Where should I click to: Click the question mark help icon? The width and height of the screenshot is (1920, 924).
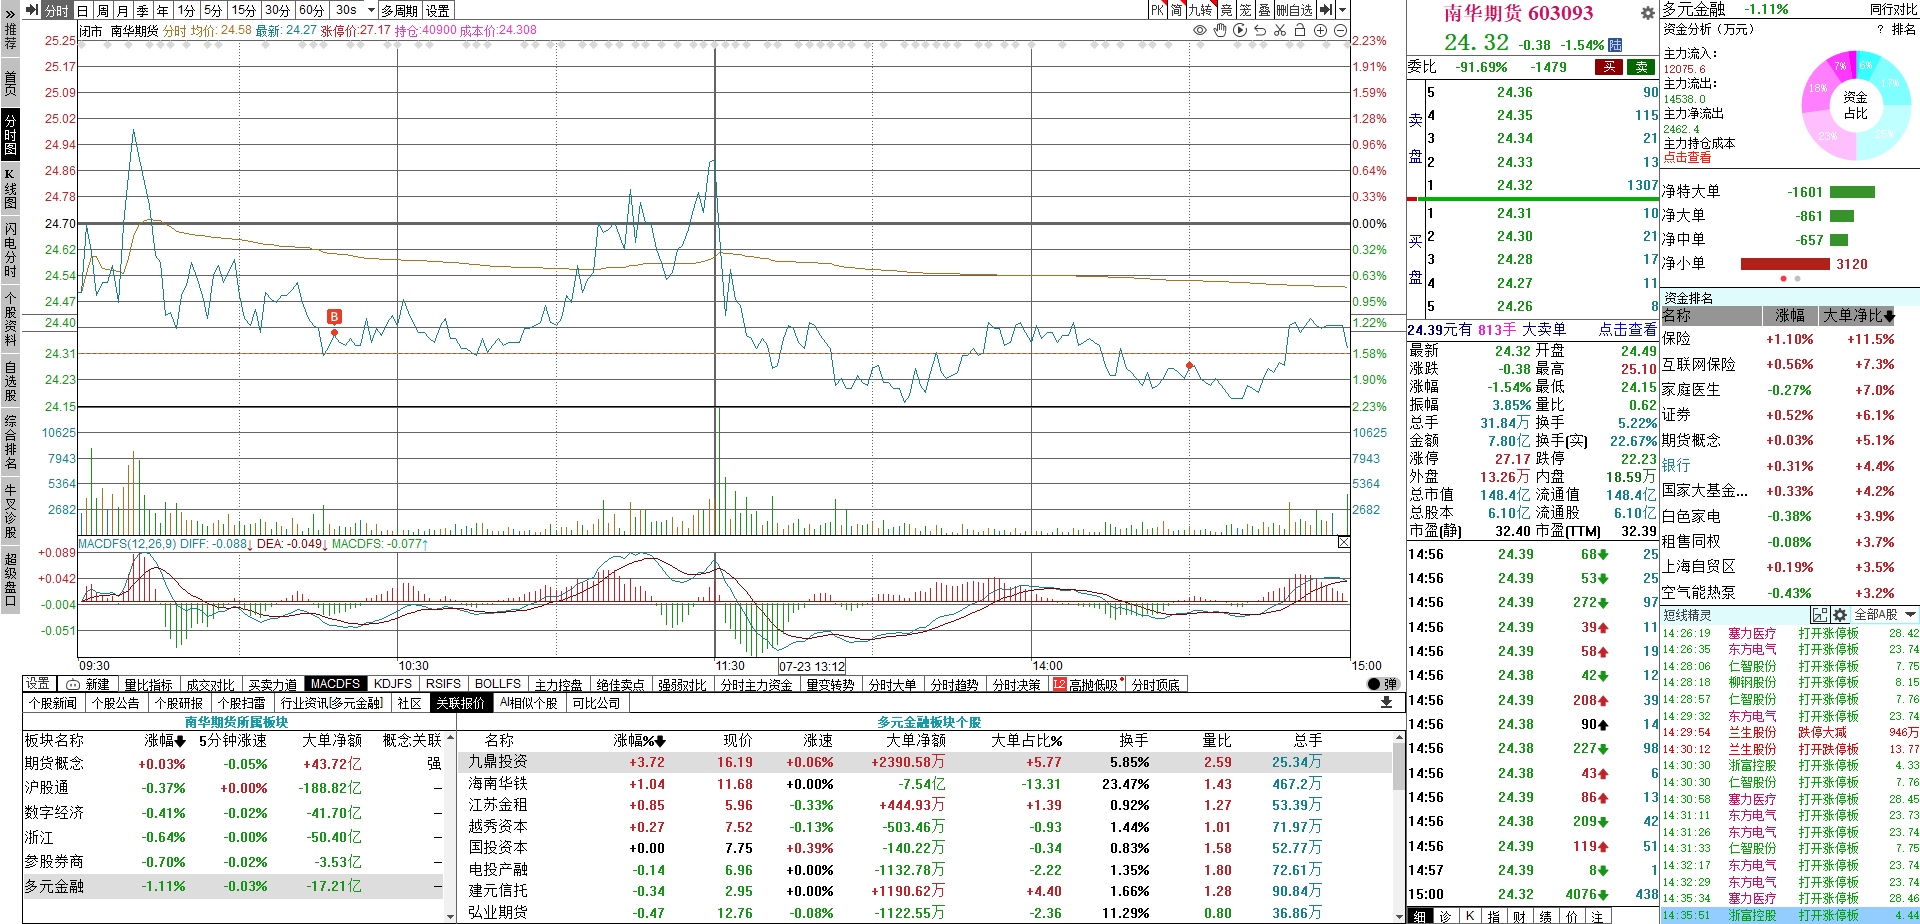1880,29
